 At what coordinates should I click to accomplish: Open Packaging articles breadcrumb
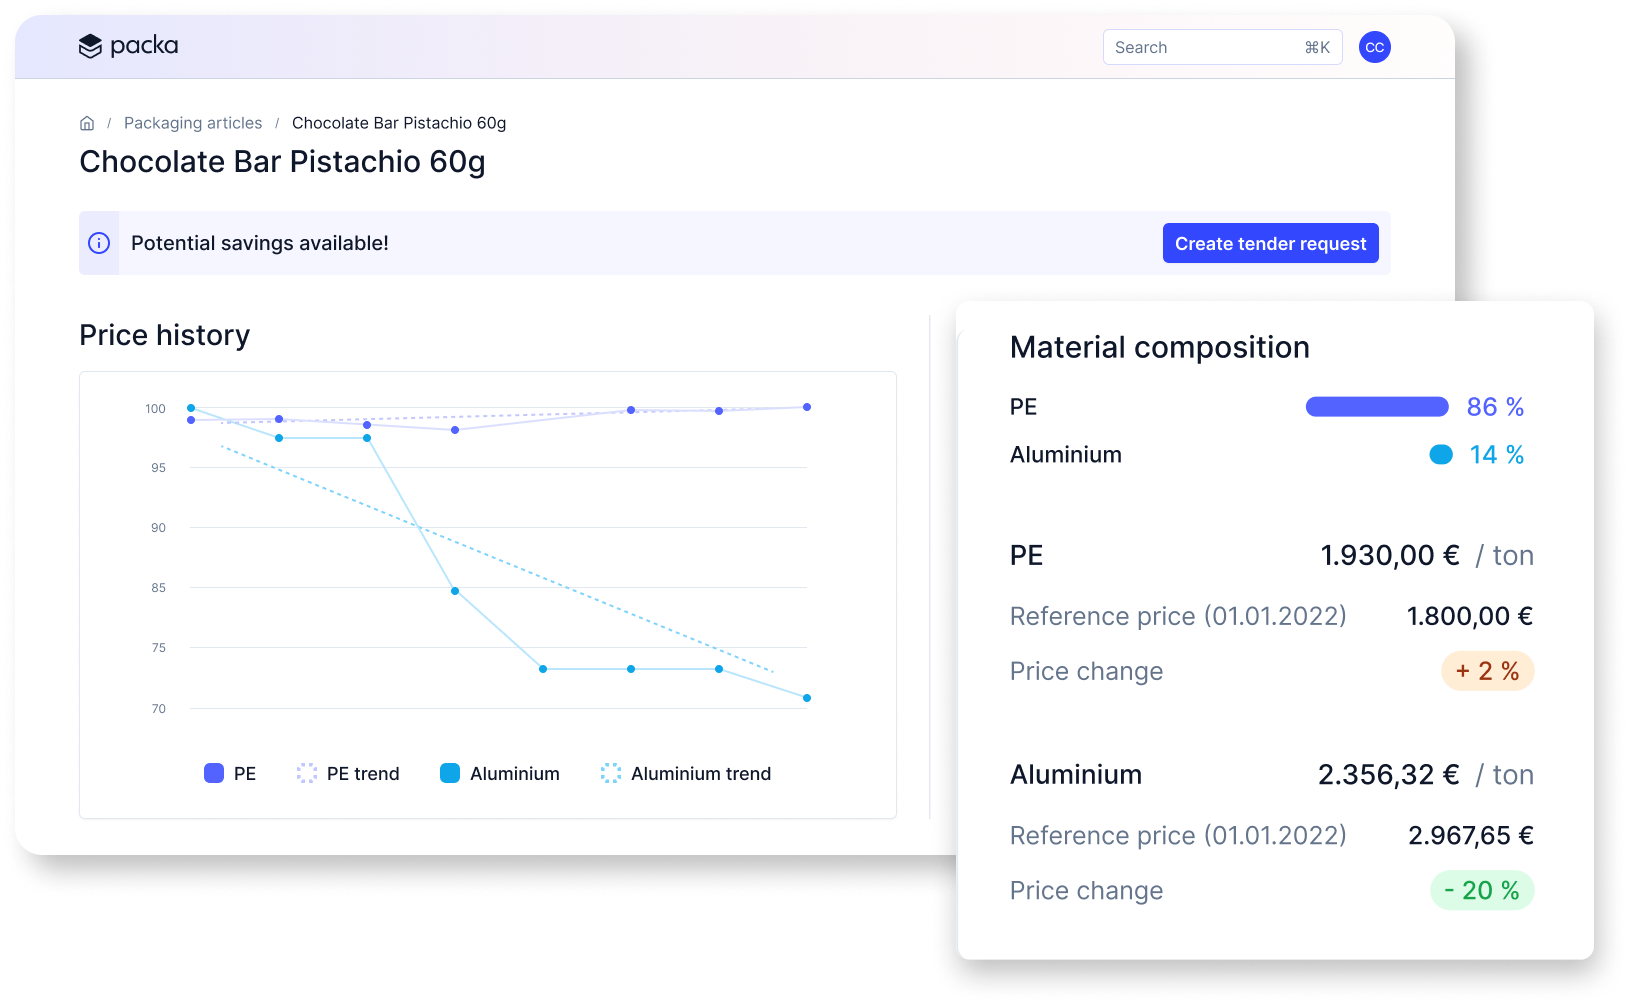point(193,123)
